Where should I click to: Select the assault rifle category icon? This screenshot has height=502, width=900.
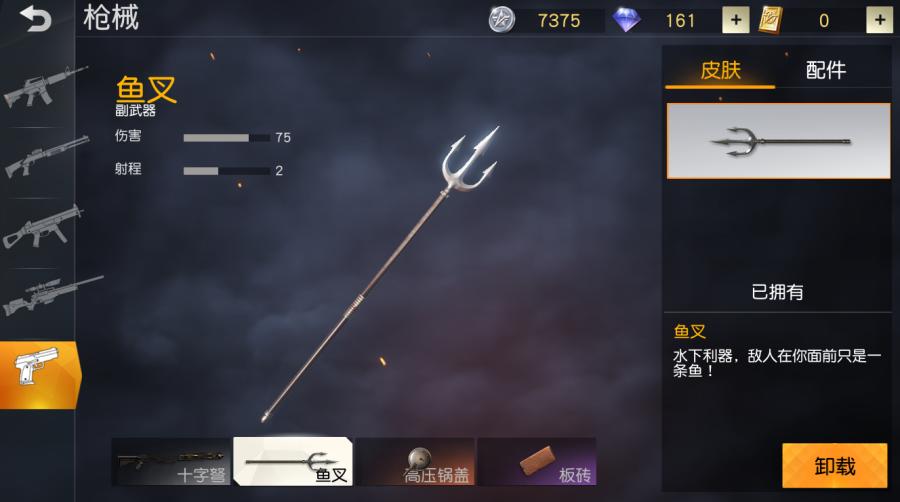click(x=45, y=87)
